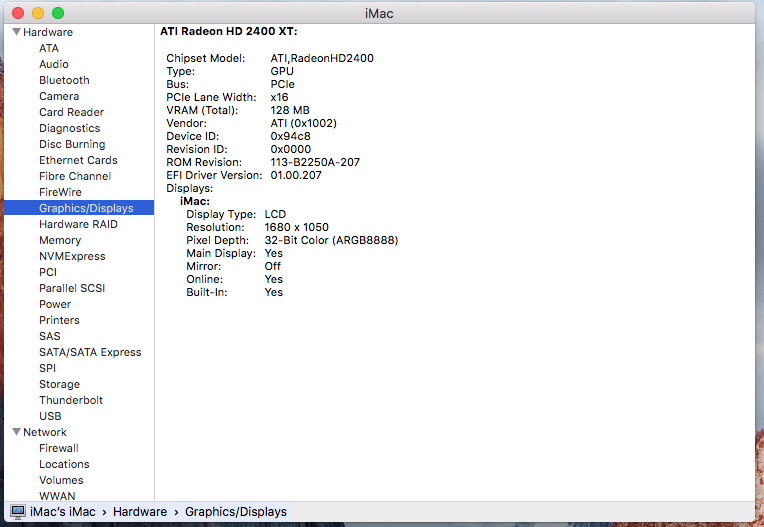This screenshot has width=764, height=527.
Task: Collapse the Network section triangle
Action: pyautogui.click(x=16, y=432)
